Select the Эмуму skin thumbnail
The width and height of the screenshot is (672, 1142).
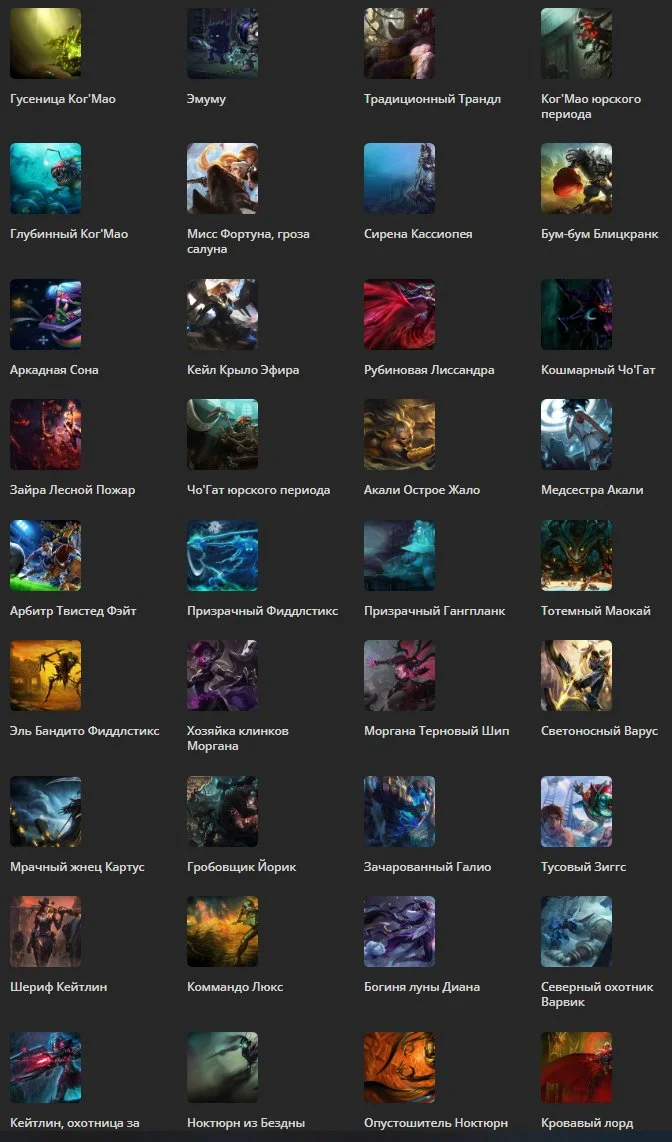(x=222, y=43)
